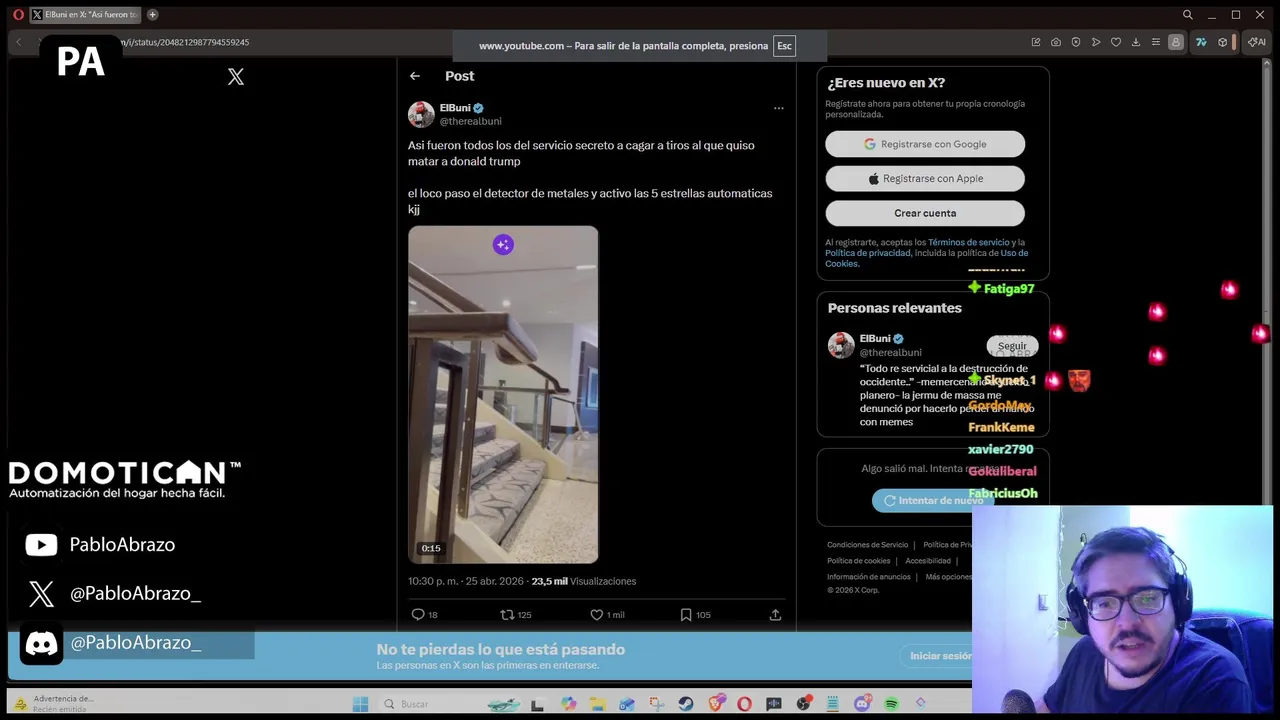This screenshot has height=720, width=1280.
Task: Open Copilot from the taskbar
Action: [568, 704]
